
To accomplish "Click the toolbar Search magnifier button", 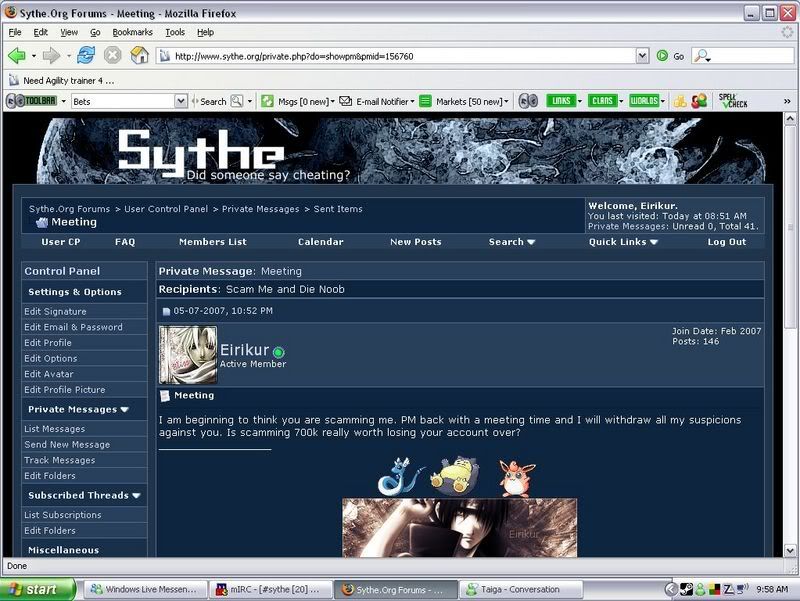I will pos(237,101).
